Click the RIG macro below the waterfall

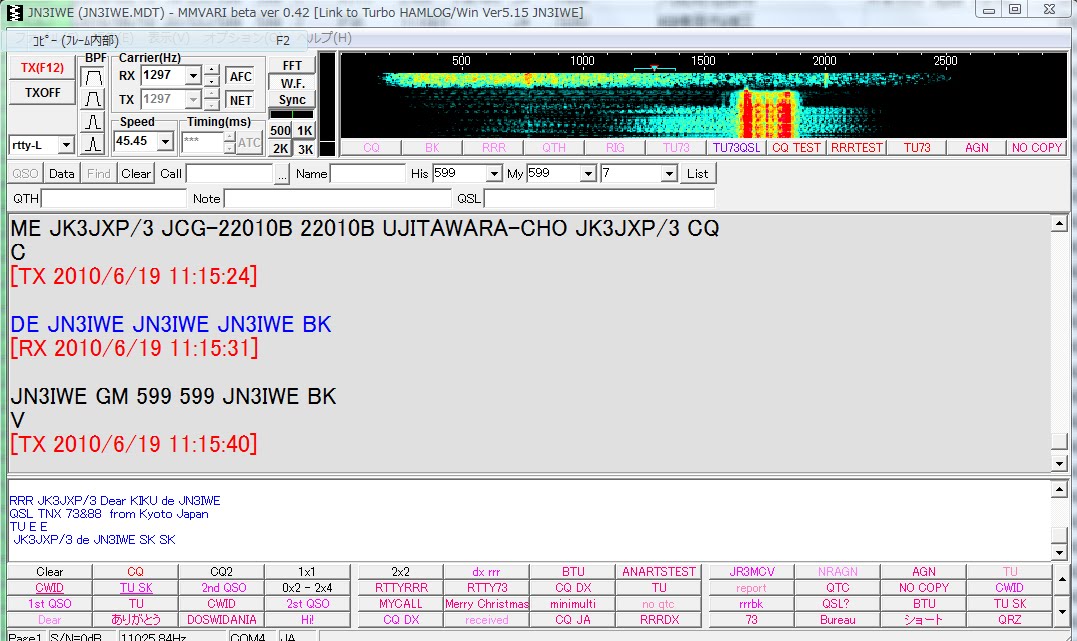tap(615, 148)
